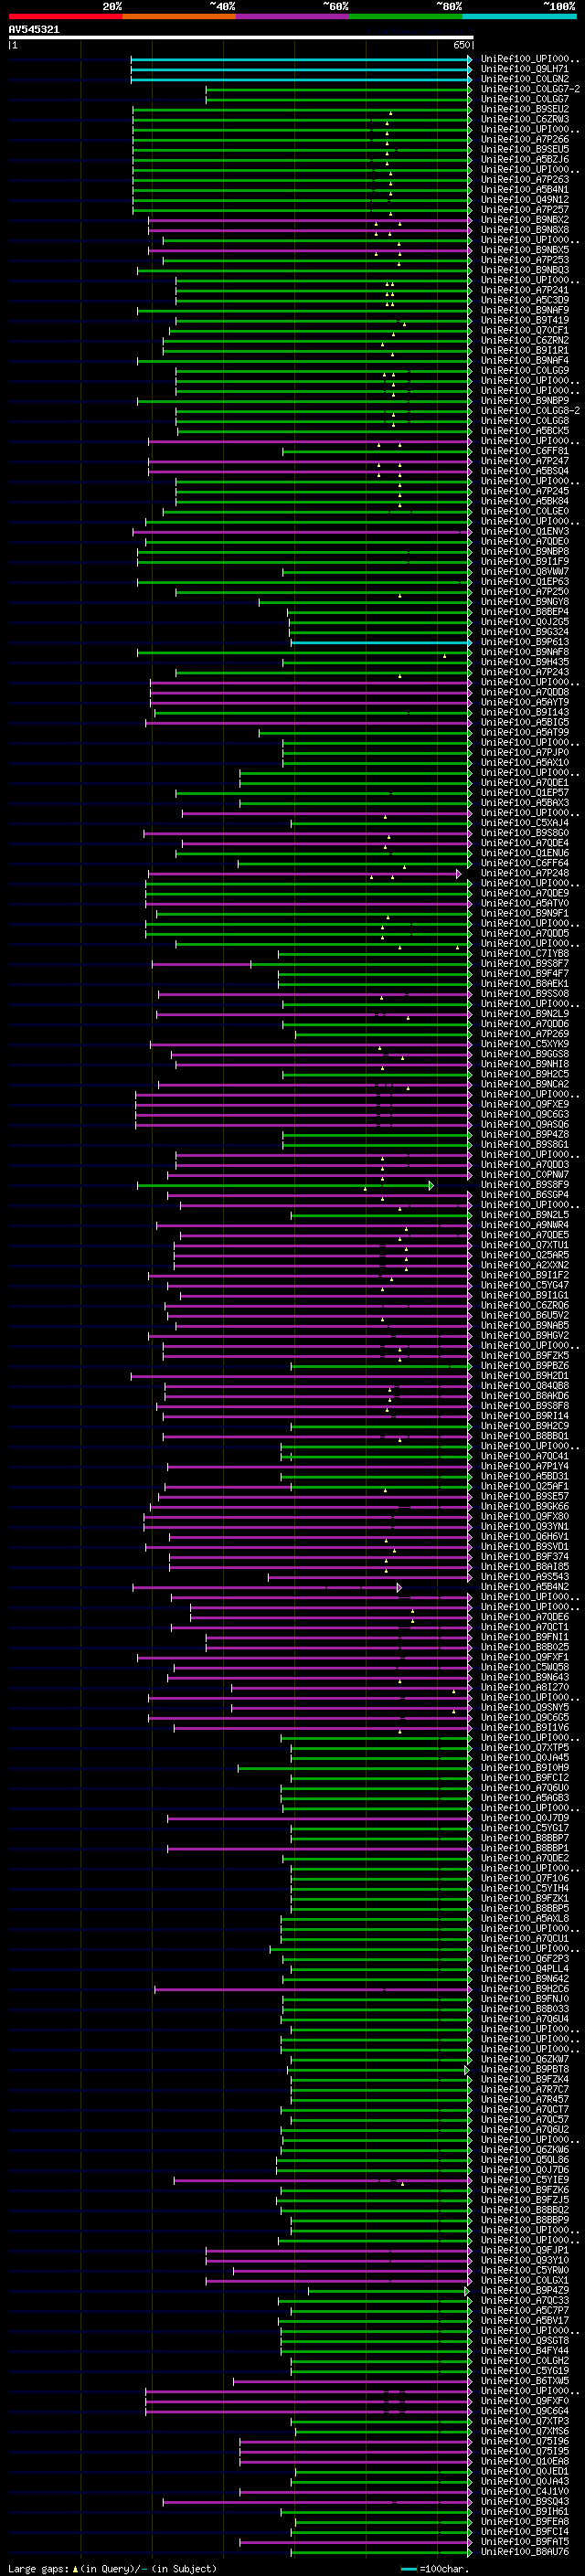Click the cyan ~100% identity legend segment
The width and height of the screenshot is (585, 2576).
click(x=519, y=17)
